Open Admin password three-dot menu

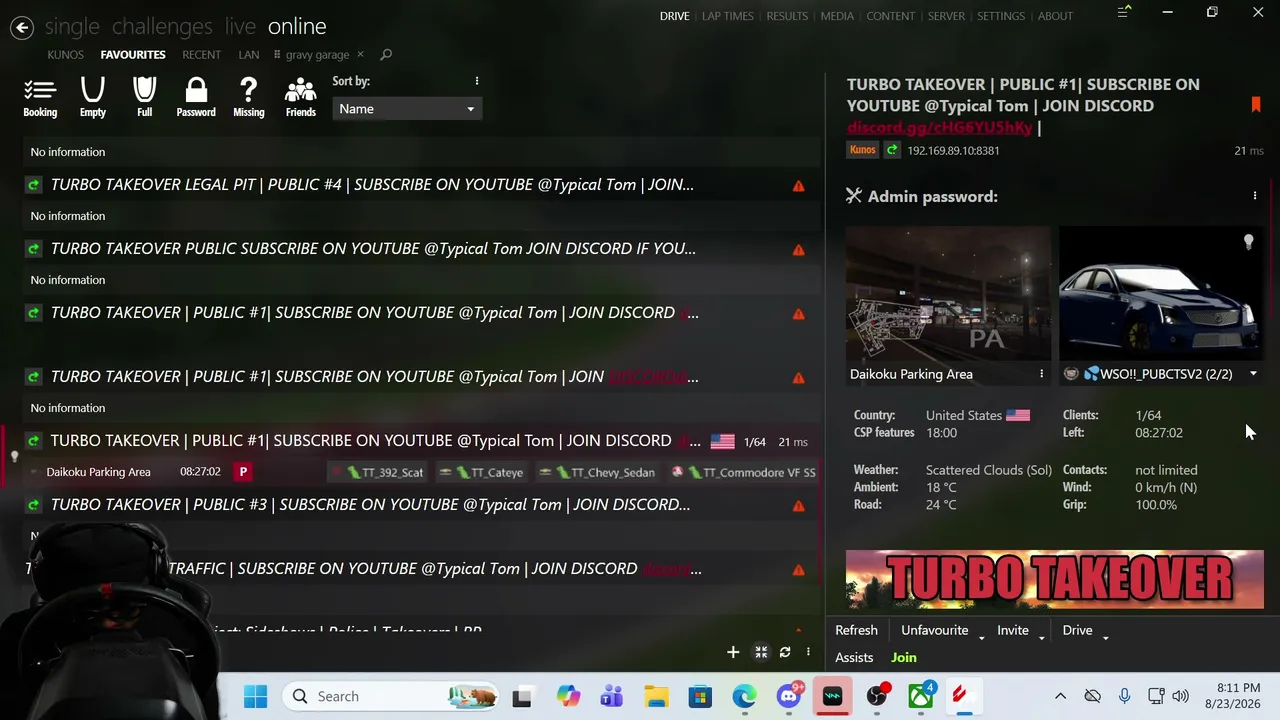tap(1255, 196)
